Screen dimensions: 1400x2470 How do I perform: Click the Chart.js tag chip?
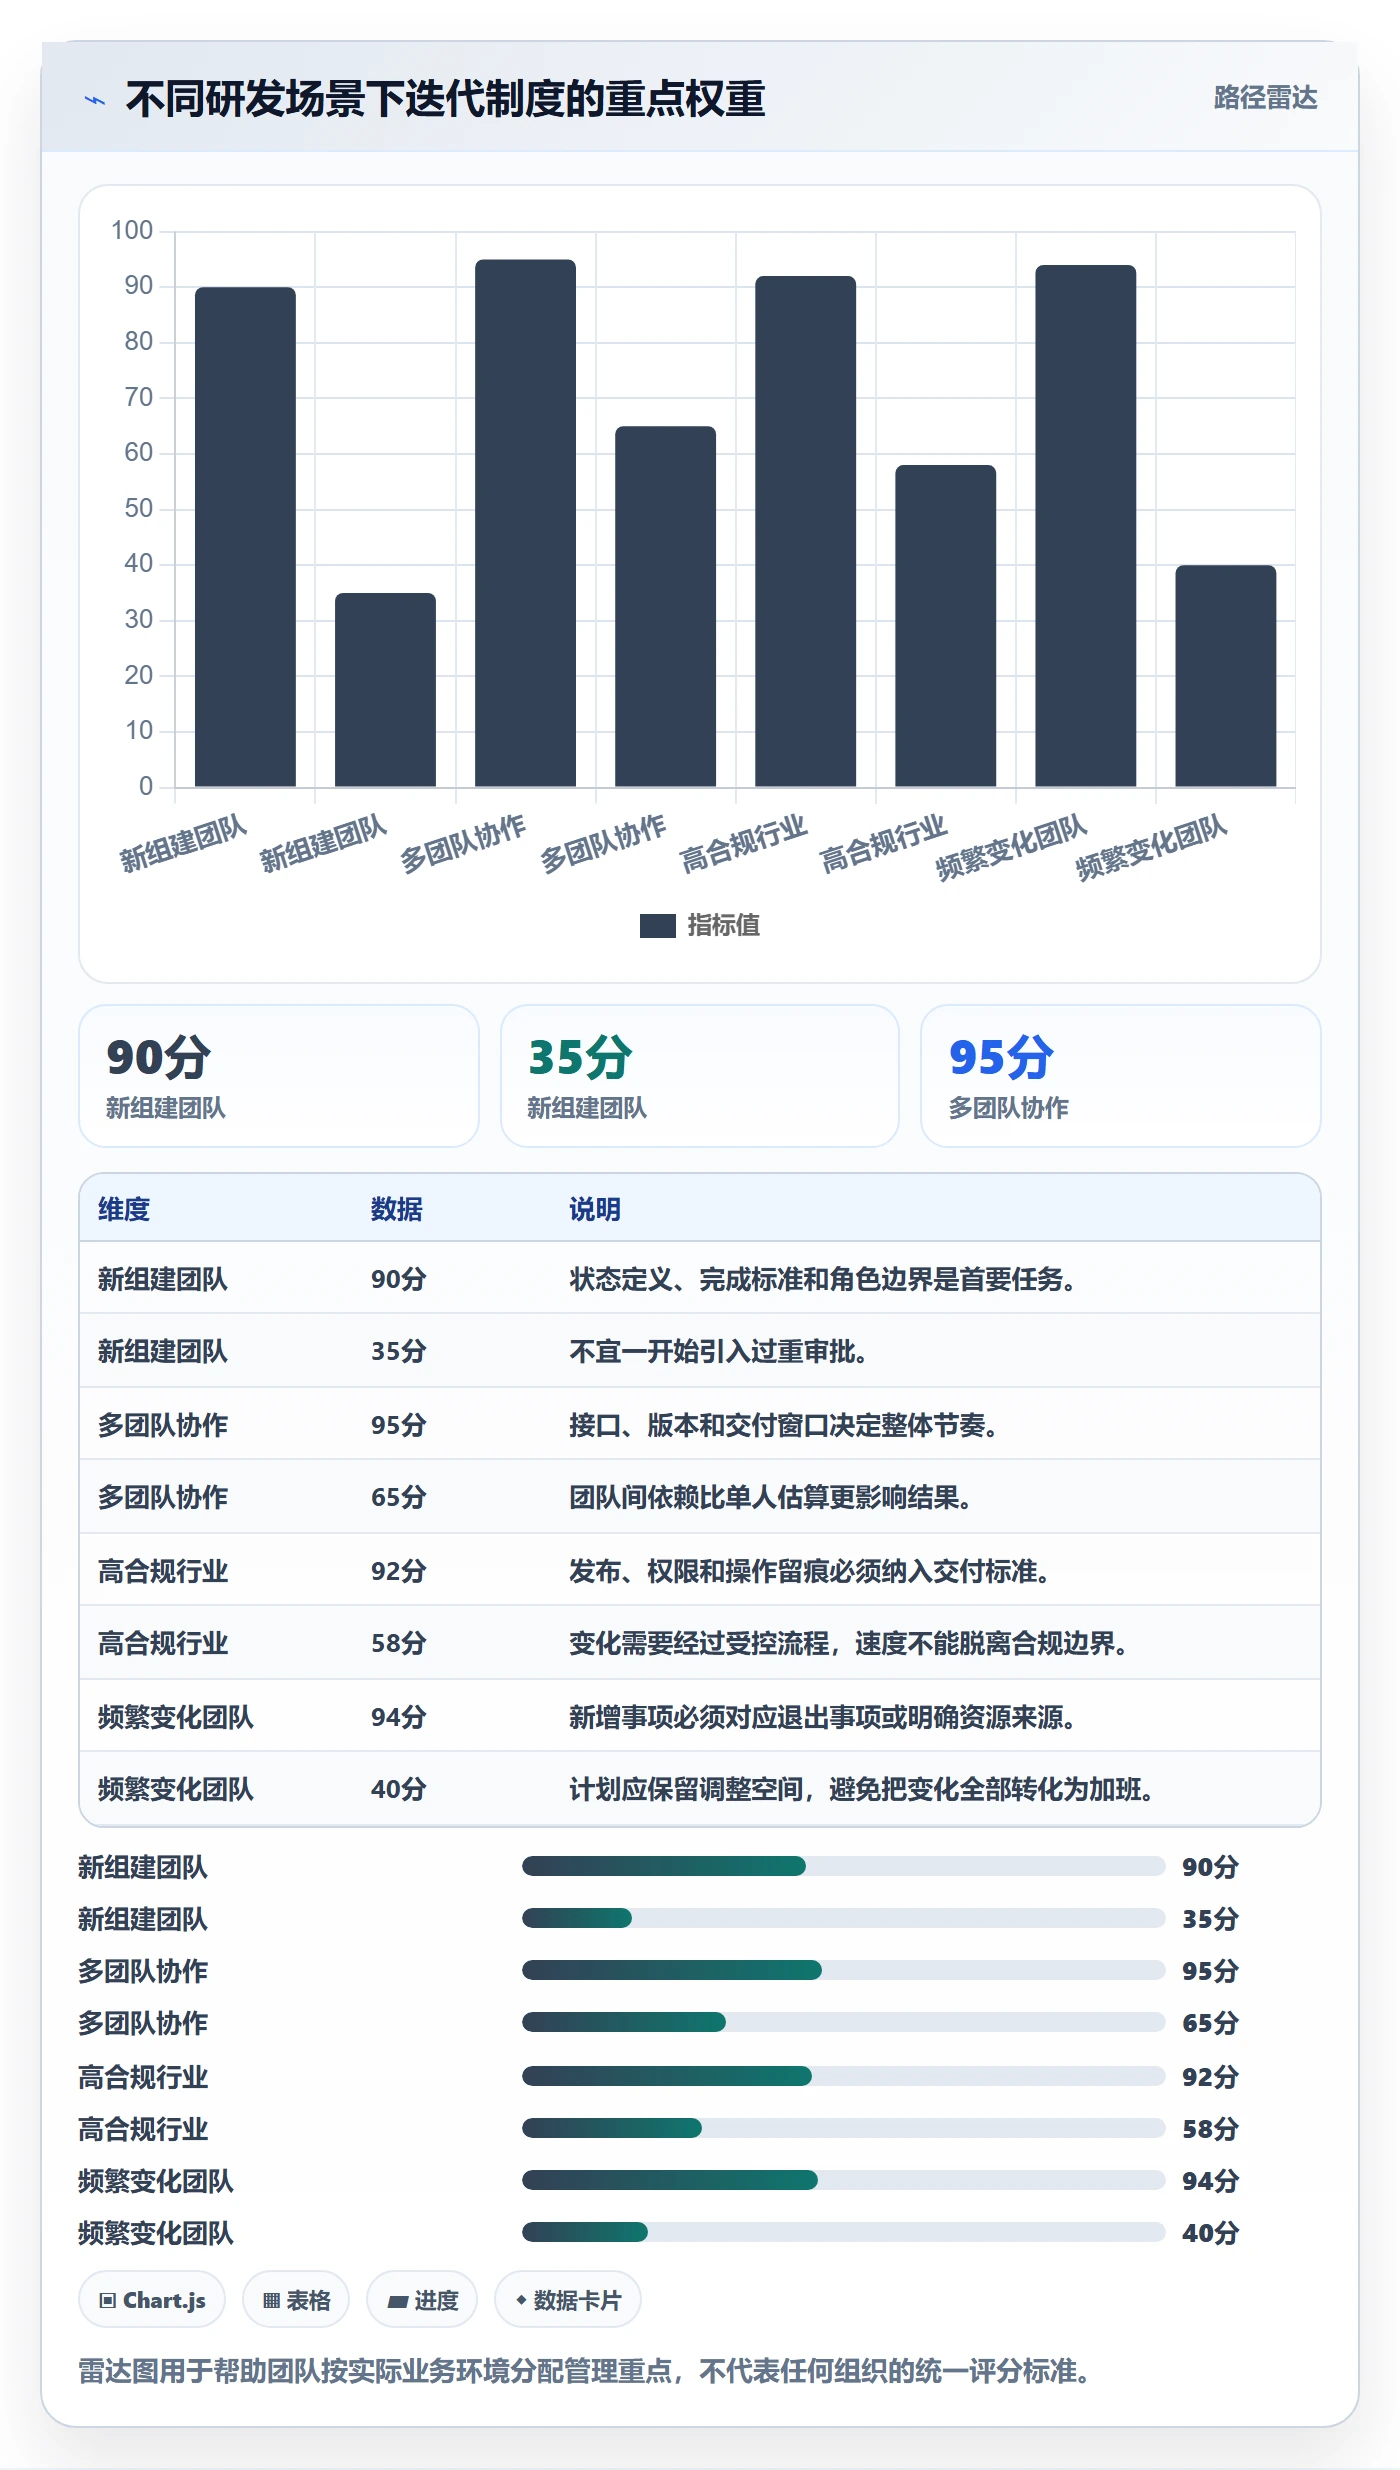[x=152, y=2300]
